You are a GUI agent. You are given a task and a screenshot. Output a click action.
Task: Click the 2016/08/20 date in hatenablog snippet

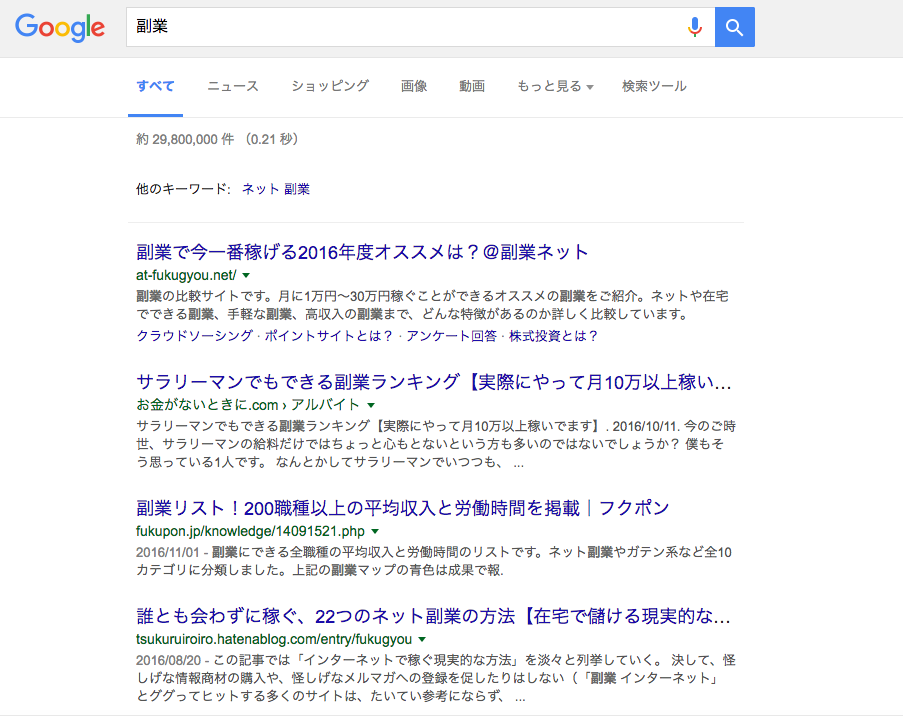coord(168,660)
